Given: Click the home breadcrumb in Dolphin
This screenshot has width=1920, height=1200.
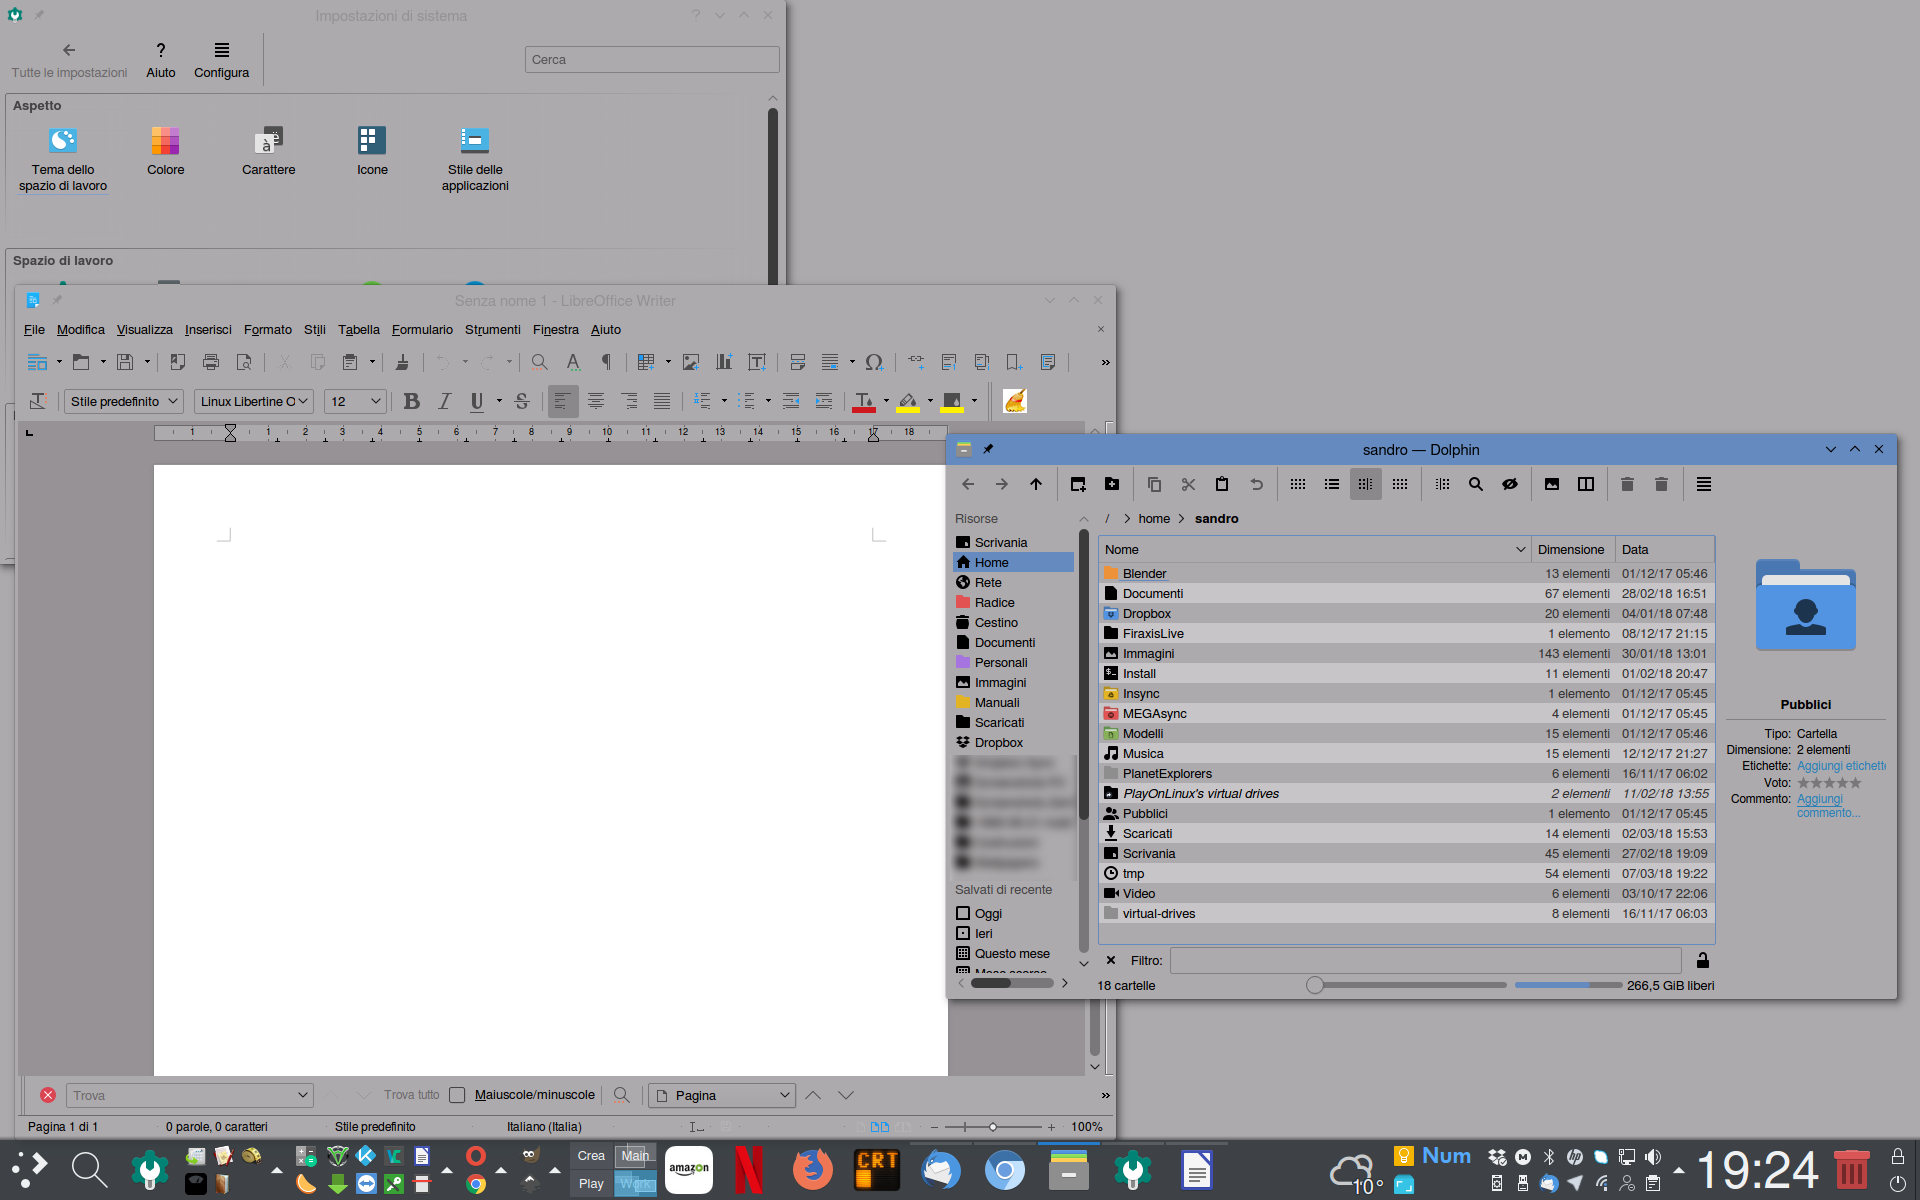Looking at the screenshot, I should click(x=1154, y=518).
